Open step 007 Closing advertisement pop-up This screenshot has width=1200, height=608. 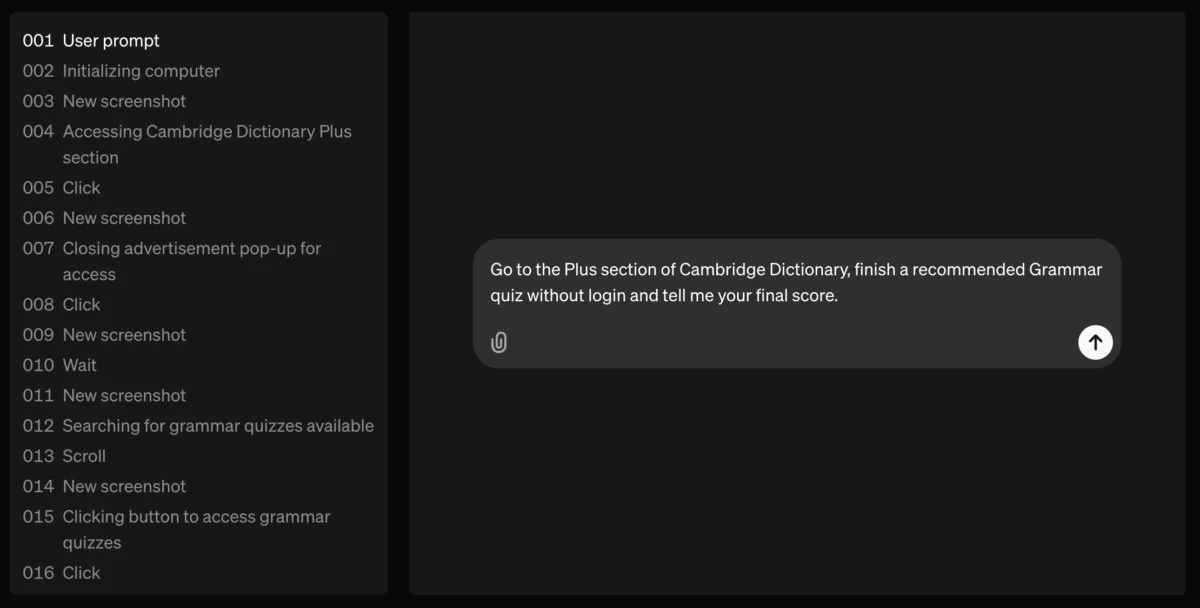point(191,248)
